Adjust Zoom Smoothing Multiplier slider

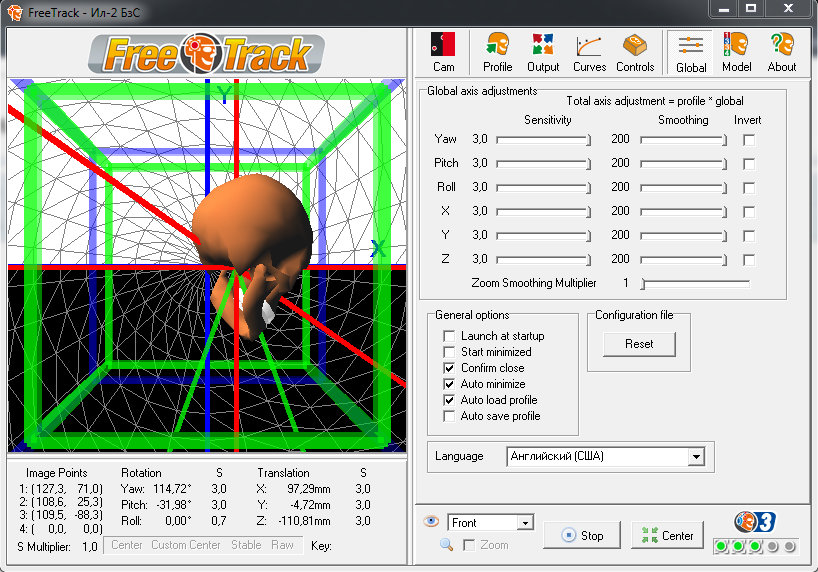click(x=695, y=284)
